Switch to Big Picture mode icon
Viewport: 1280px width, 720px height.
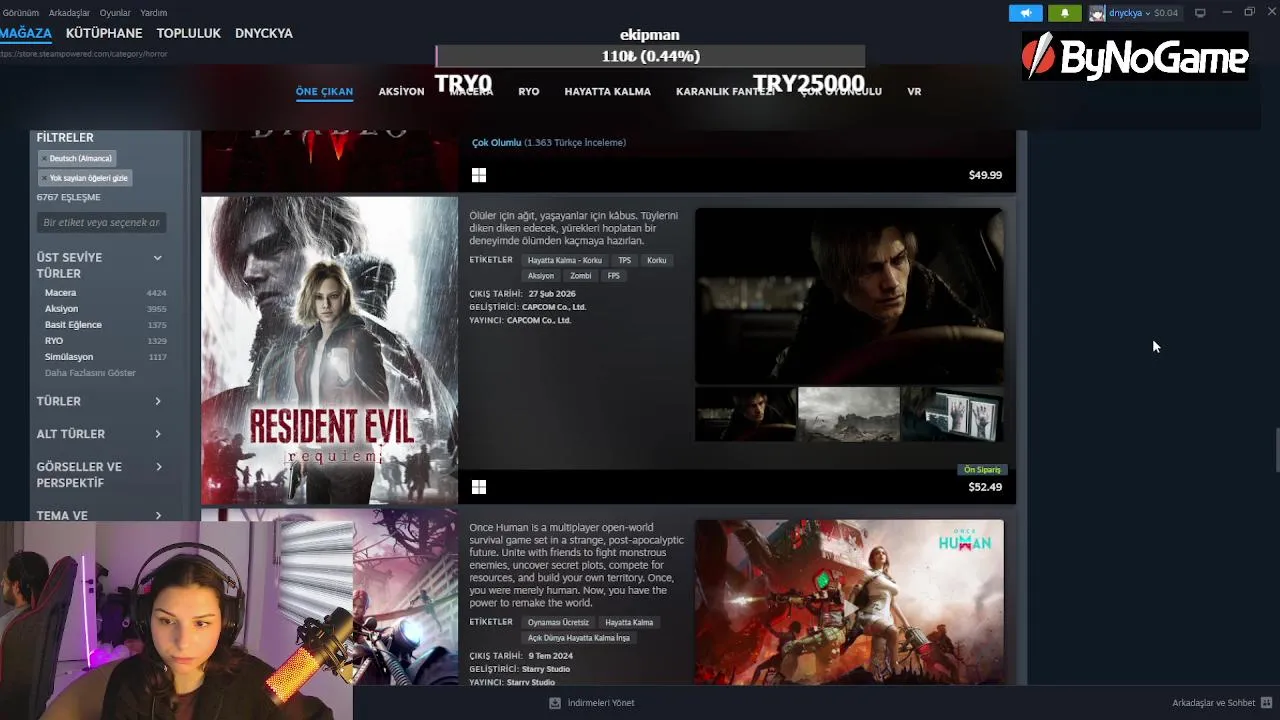1200,13
